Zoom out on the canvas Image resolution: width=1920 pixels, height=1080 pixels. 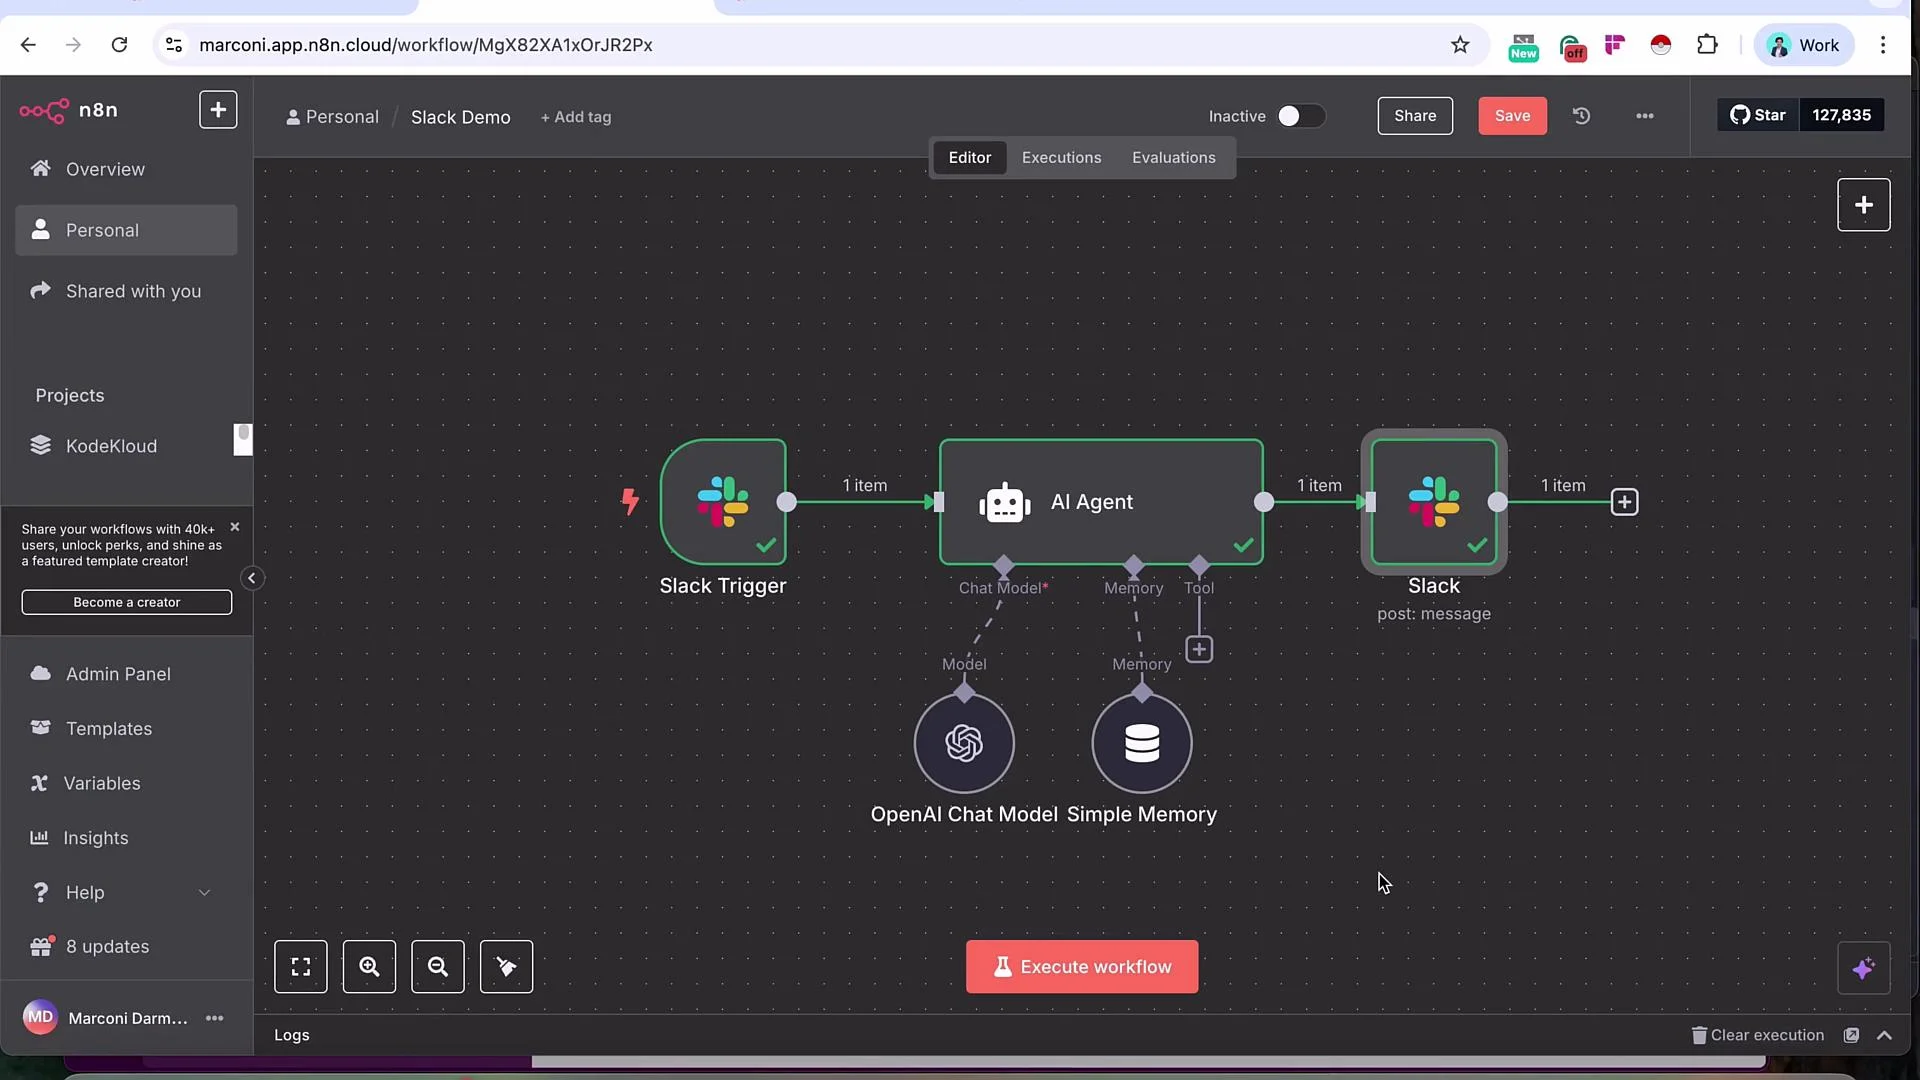click(438, 967)
